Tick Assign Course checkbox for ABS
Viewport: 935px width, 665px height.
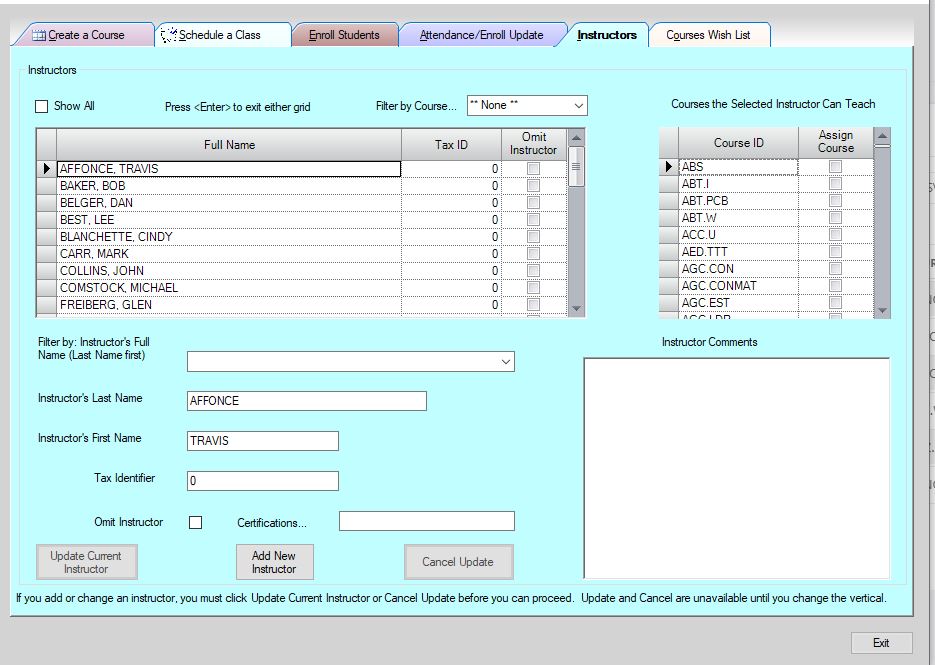[835, 167]
